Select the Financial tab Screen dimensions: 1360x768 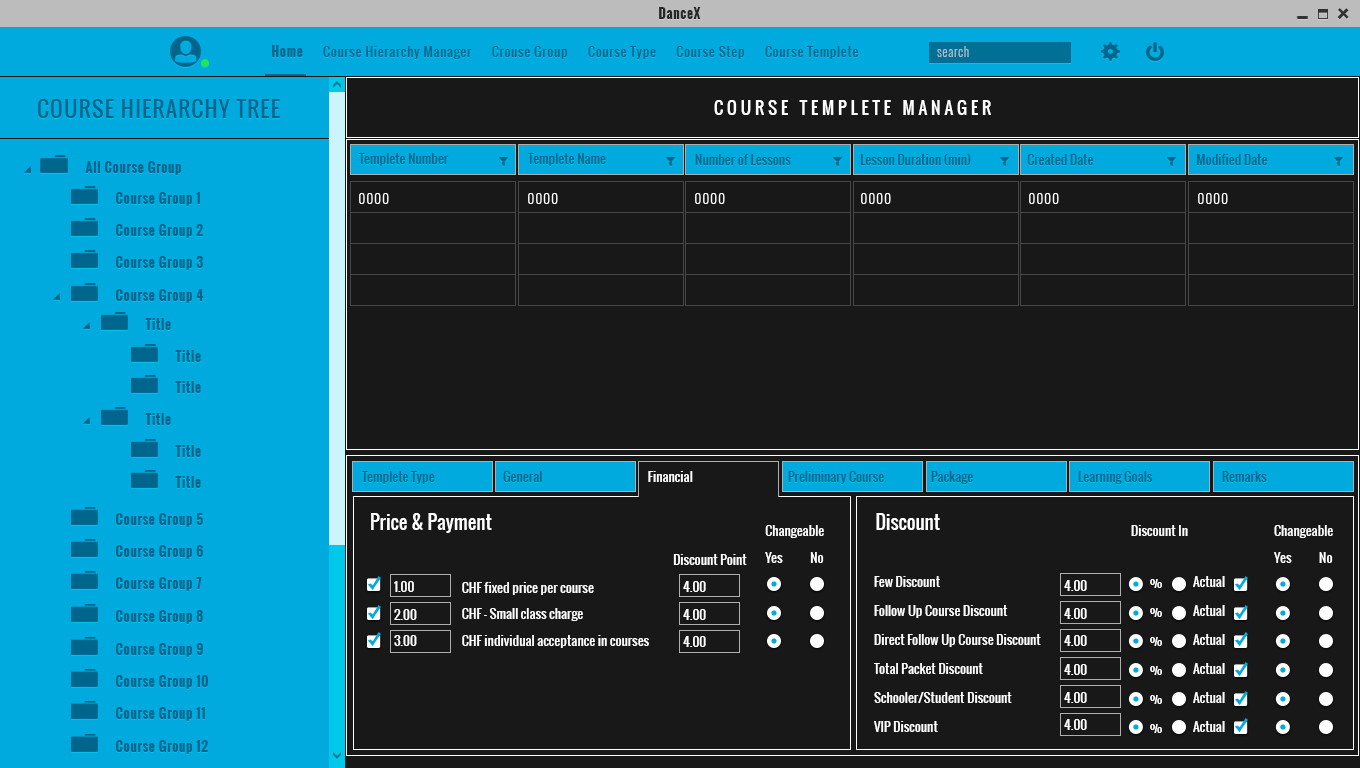click(x=708, y=477)
